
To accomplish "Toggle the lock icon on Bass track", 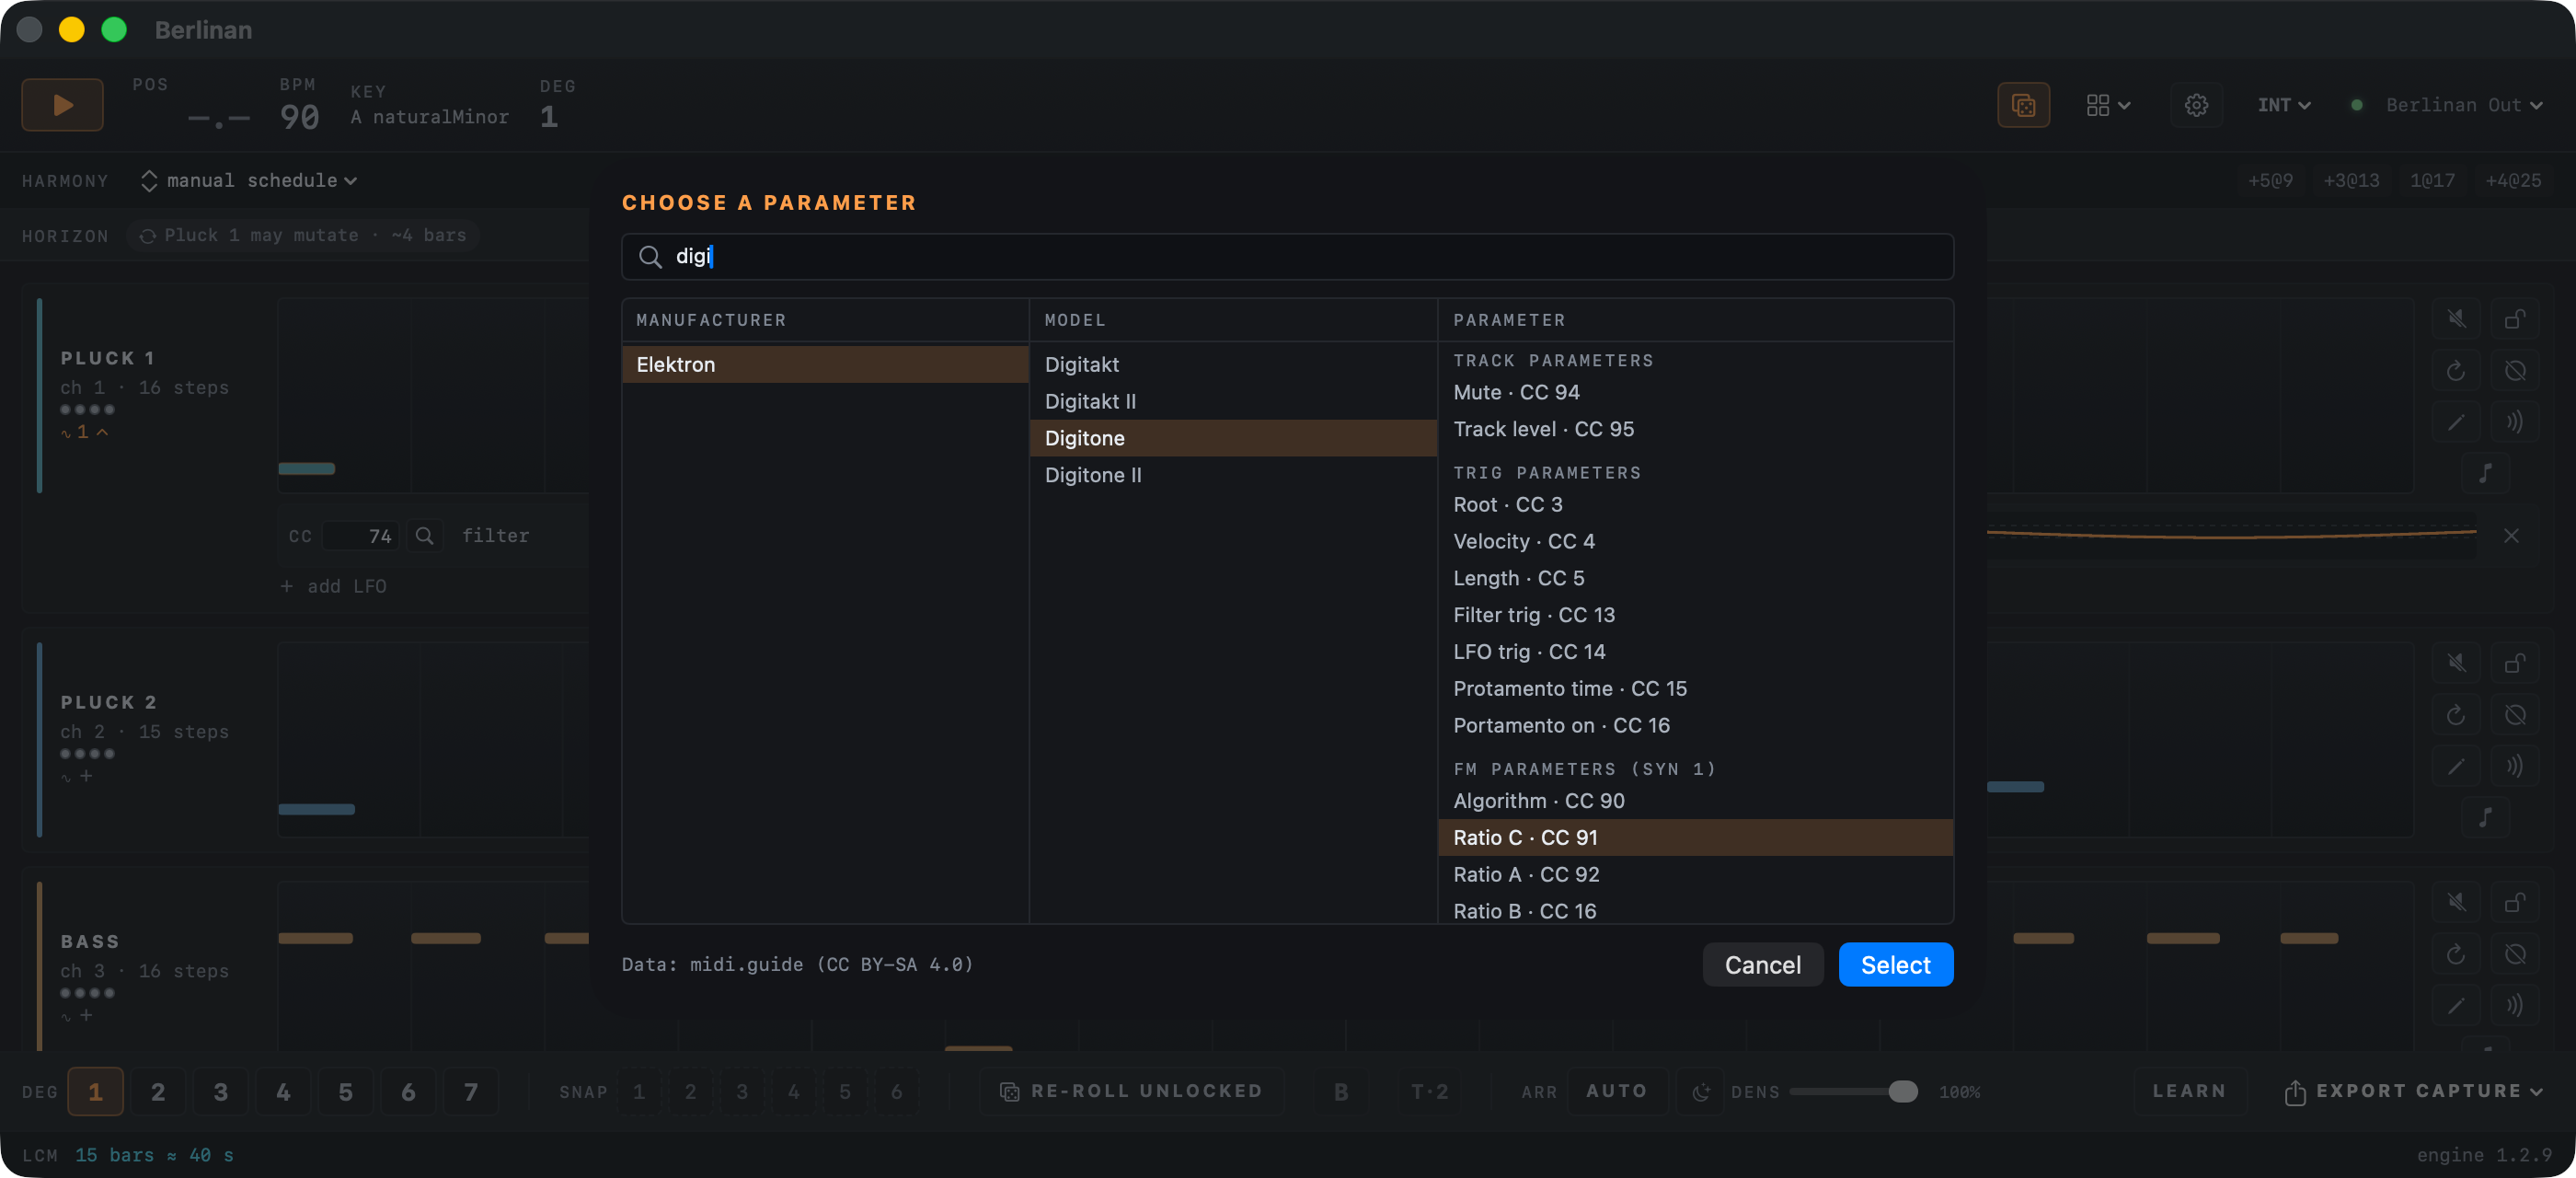I will (x=2514, y=902).
